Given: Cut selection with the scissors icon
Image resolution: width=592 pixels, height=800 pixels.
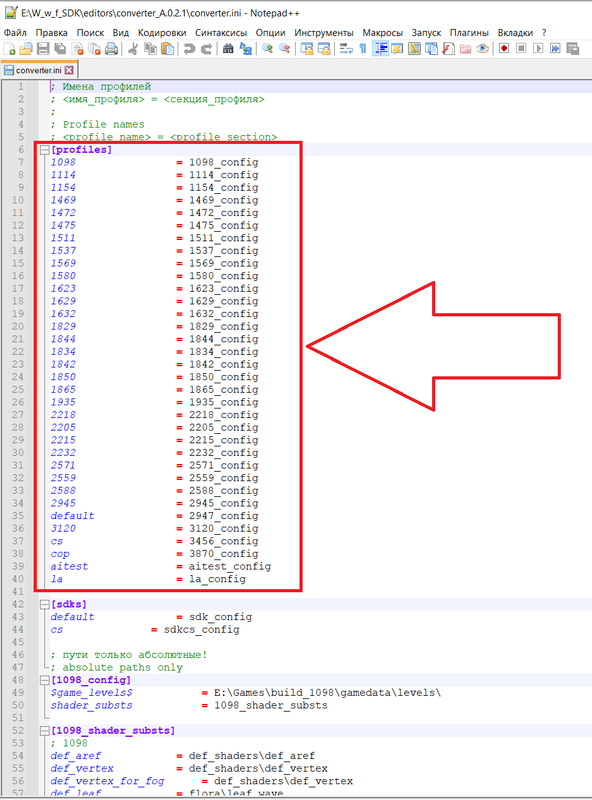Looking at the screenshot, I should [133, 49].
